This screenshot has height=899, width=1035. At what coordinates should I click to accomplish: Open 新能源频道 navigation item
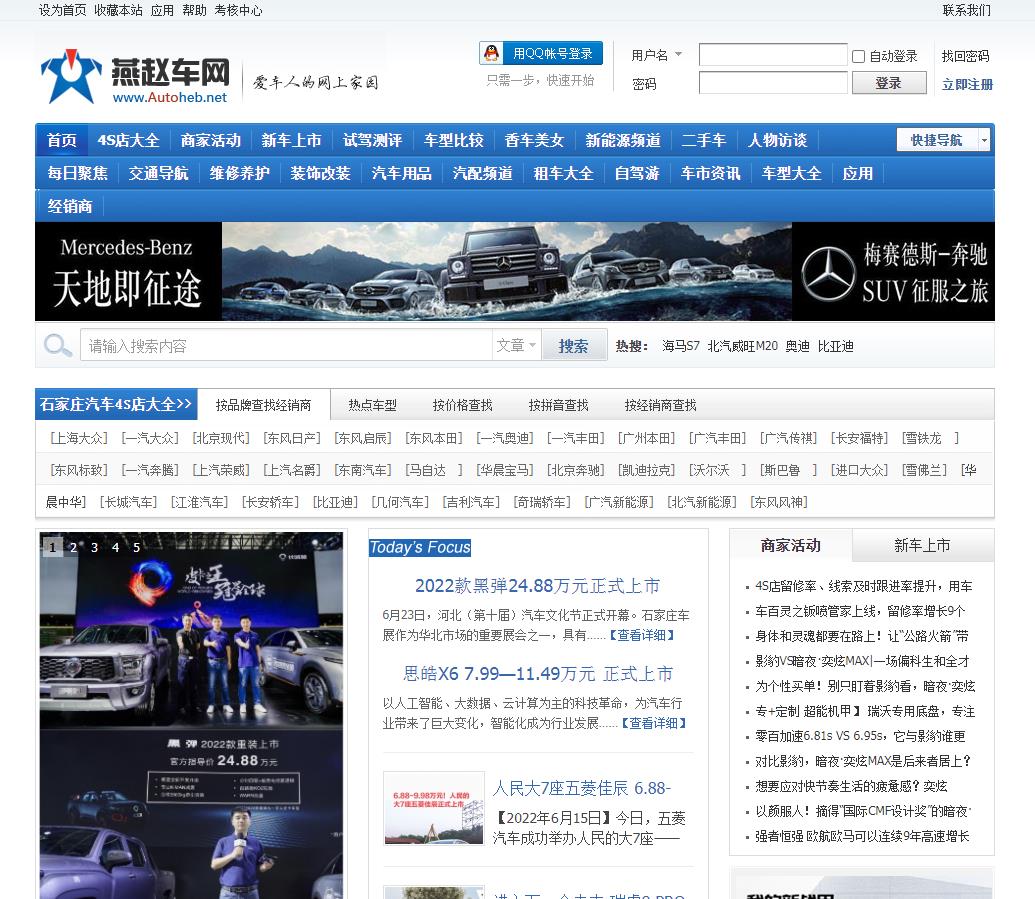(x=622, y=141)
